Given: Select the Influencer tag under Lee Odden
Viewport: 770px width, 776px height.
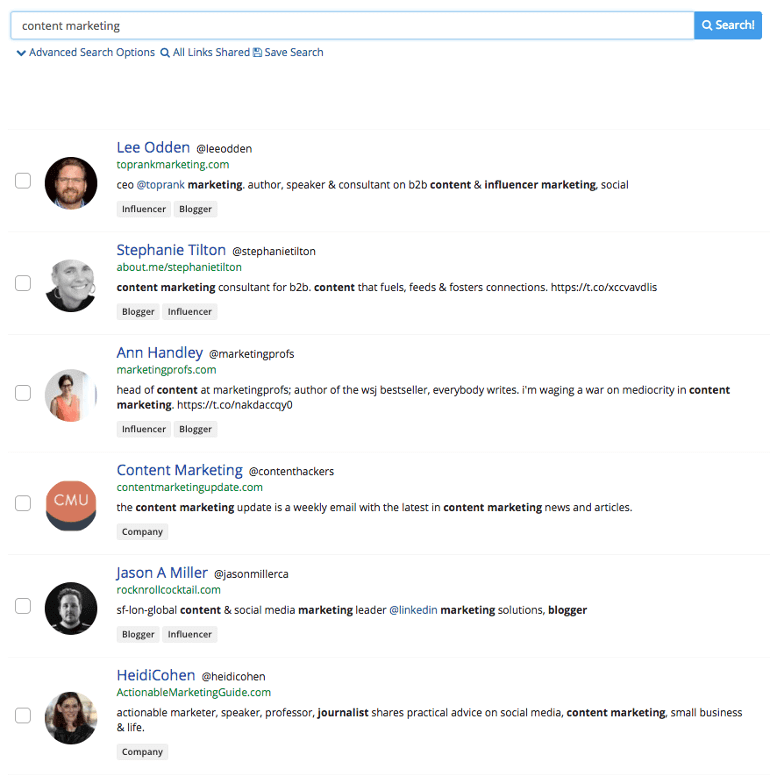Looking at the screenshot, I should tap(144, 209).
